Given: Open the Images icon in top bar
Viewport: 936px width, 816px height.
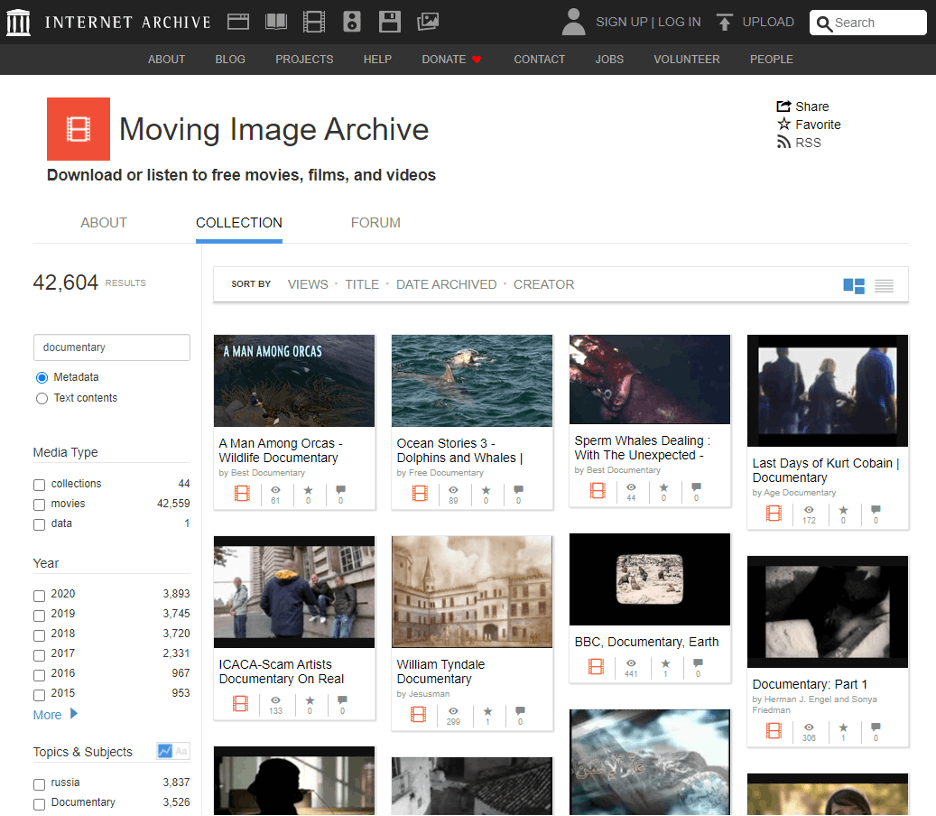Looking at the screenshot, I should [427, 22].
